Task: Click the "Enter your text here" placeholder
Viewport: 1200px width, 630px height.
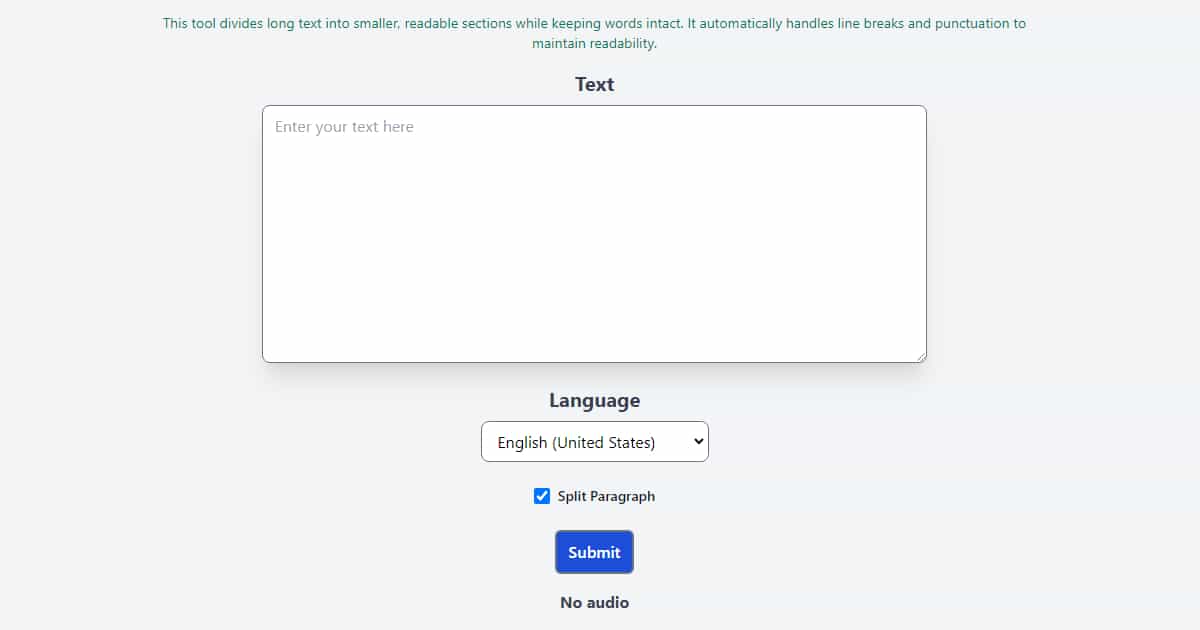Action: click(344, 127)
